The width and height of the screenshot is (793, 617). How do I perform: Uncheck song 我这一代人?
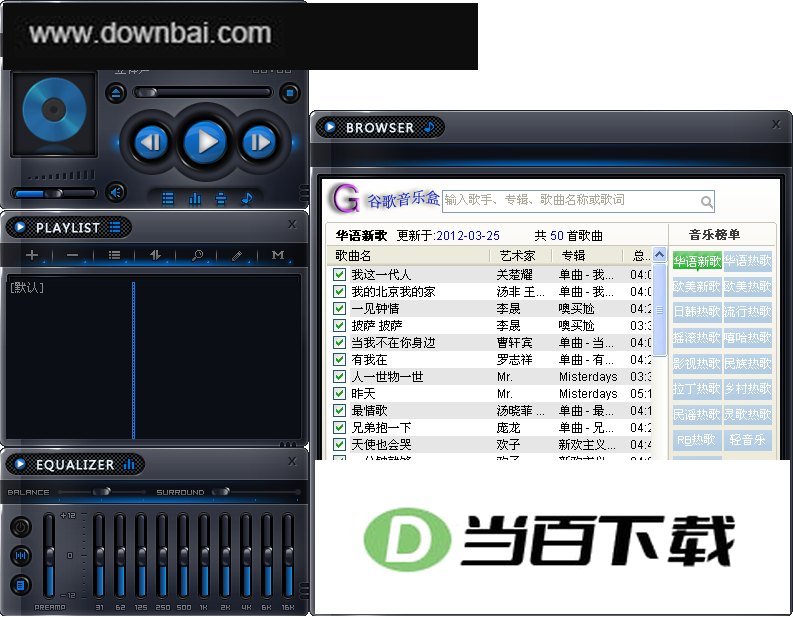click(339, 275)
